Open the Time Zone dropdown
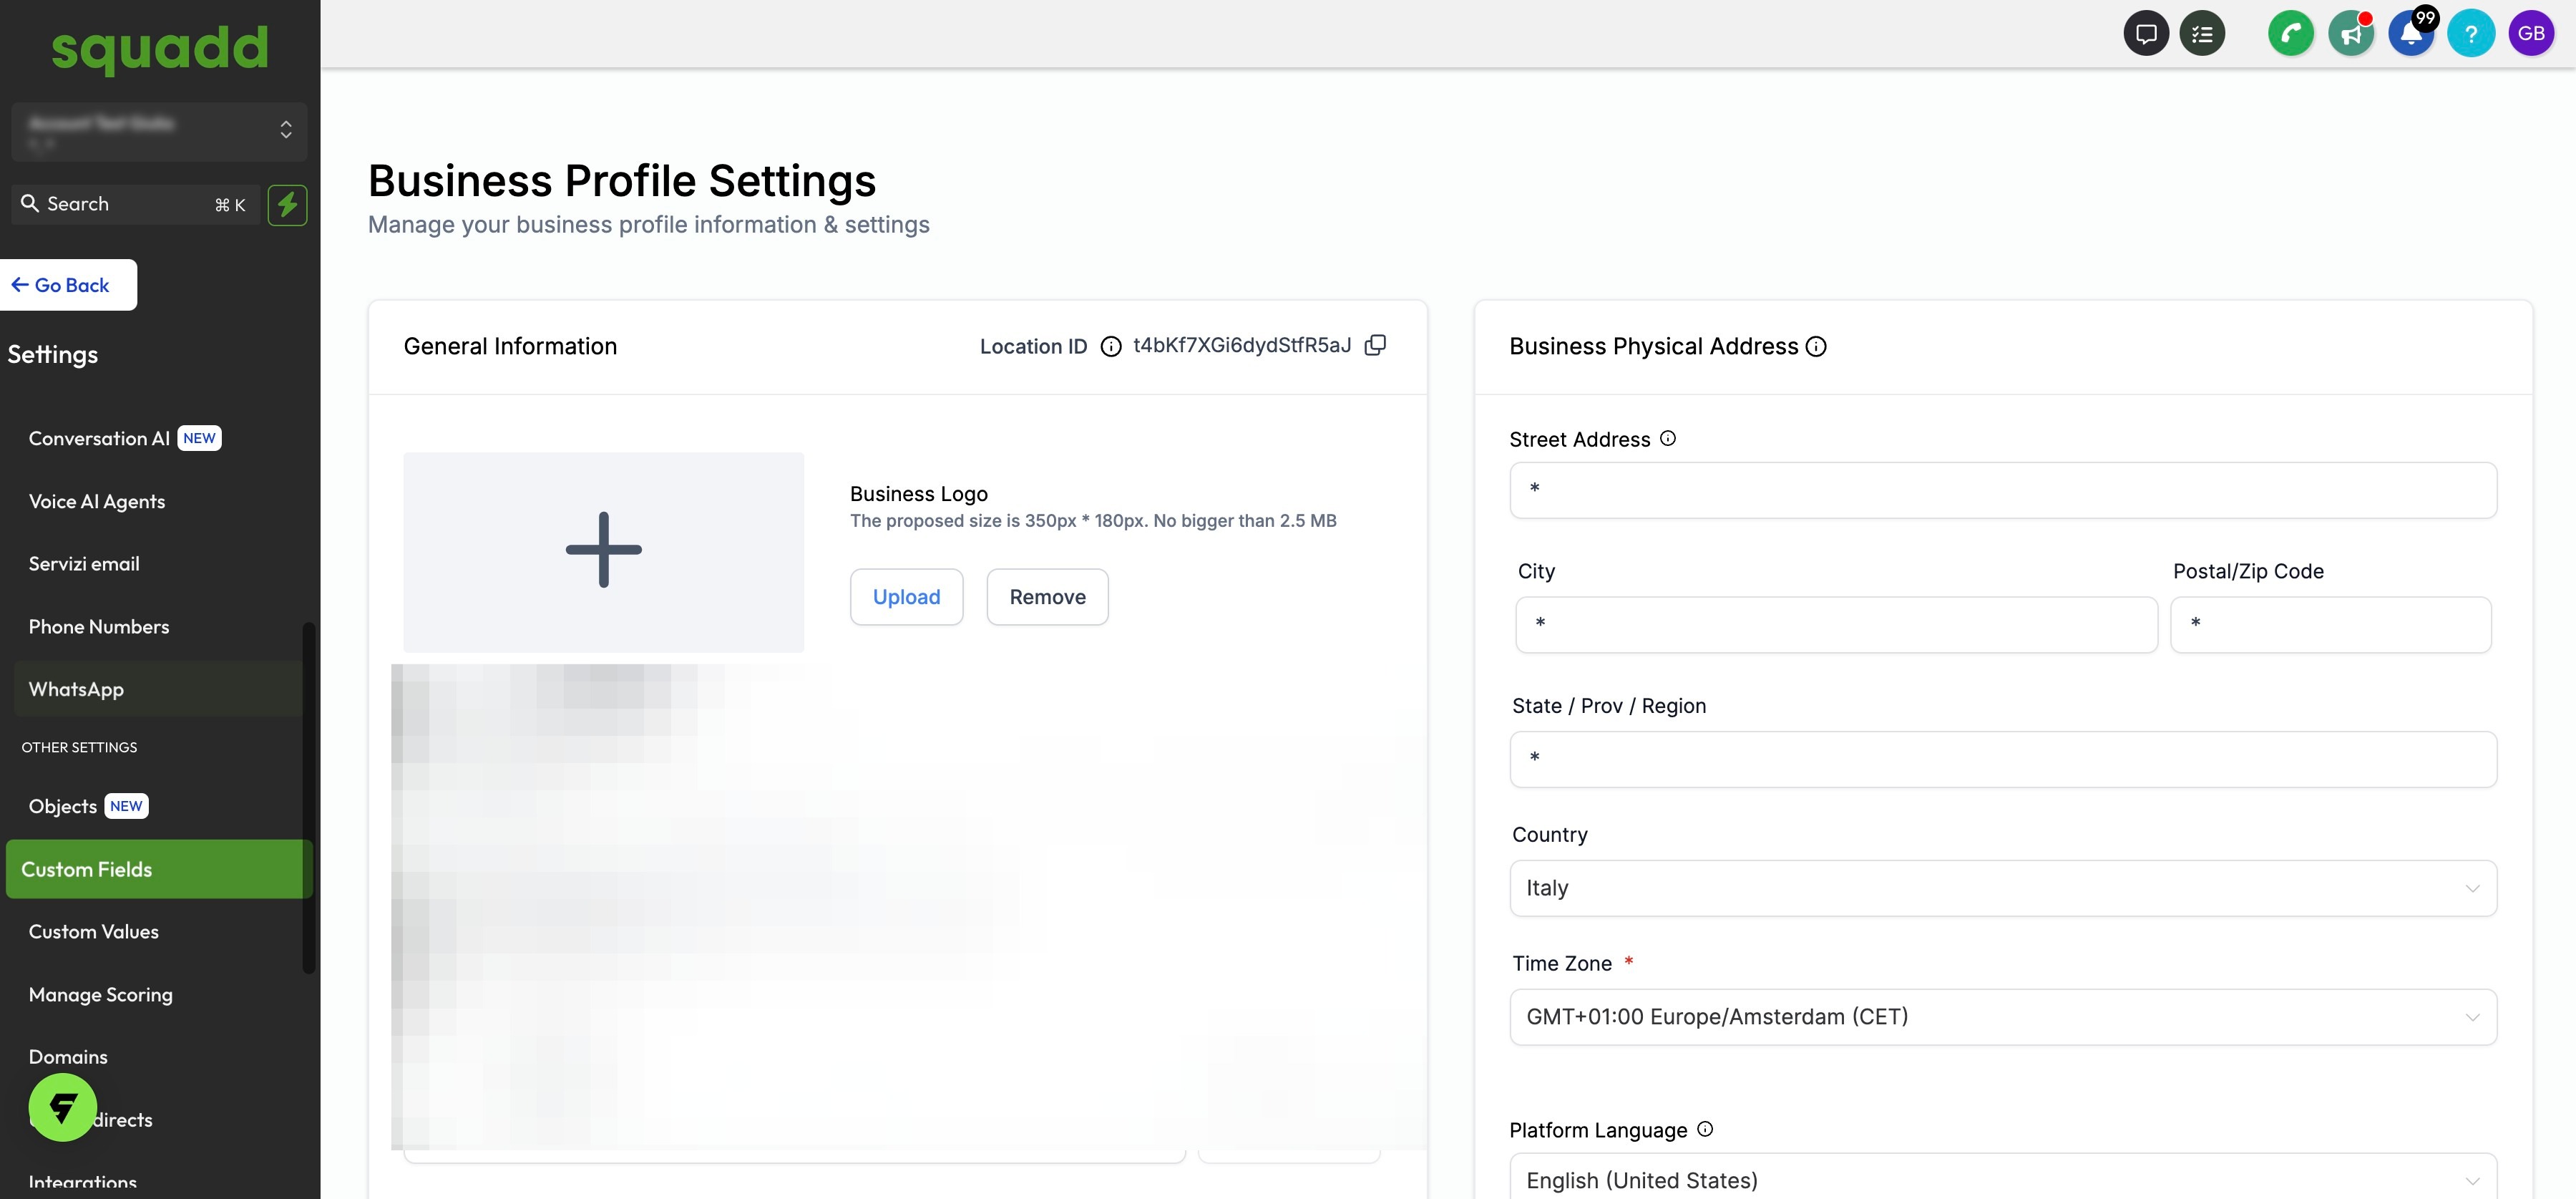The image size is (2576, 1199). tap(2002, 1017)
